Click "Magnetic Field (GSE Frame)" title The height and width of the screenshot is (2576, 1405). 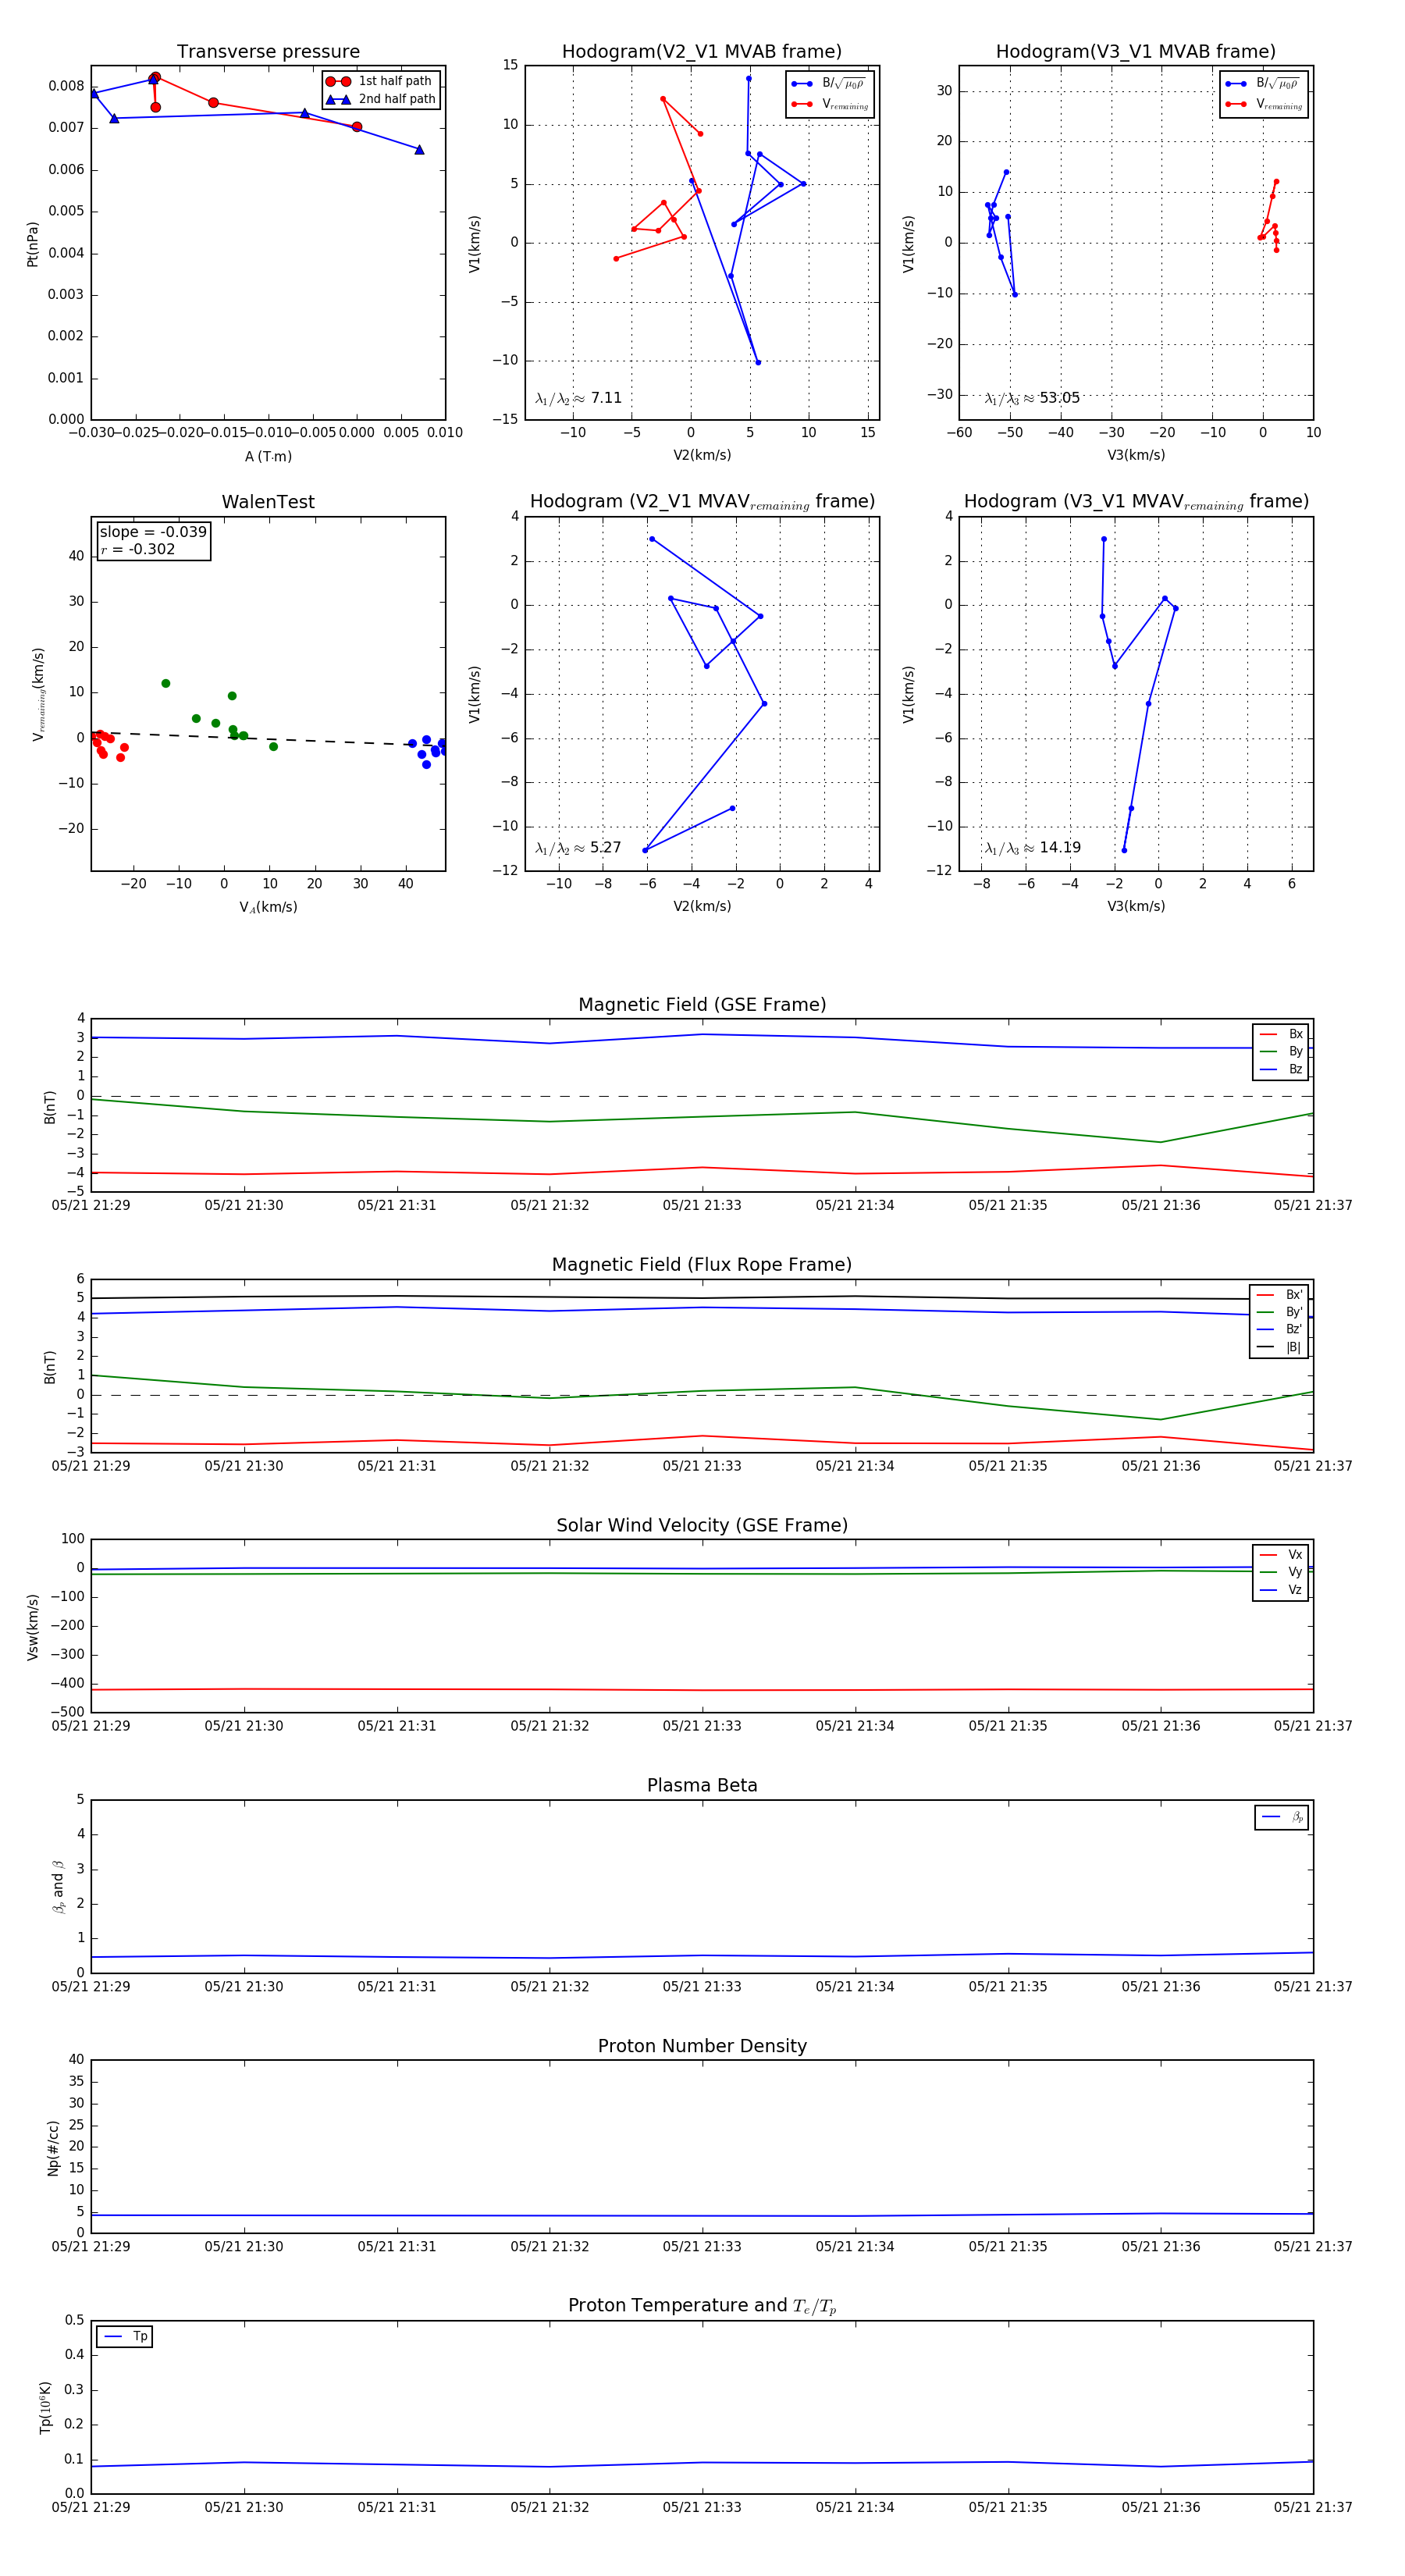702,1005
